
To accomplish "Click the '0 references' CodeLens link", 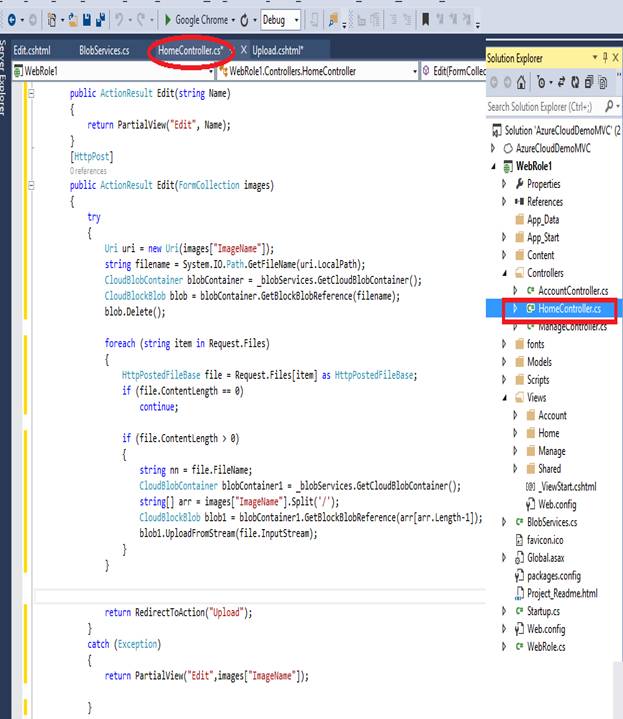I will click(x=88, y=171).
